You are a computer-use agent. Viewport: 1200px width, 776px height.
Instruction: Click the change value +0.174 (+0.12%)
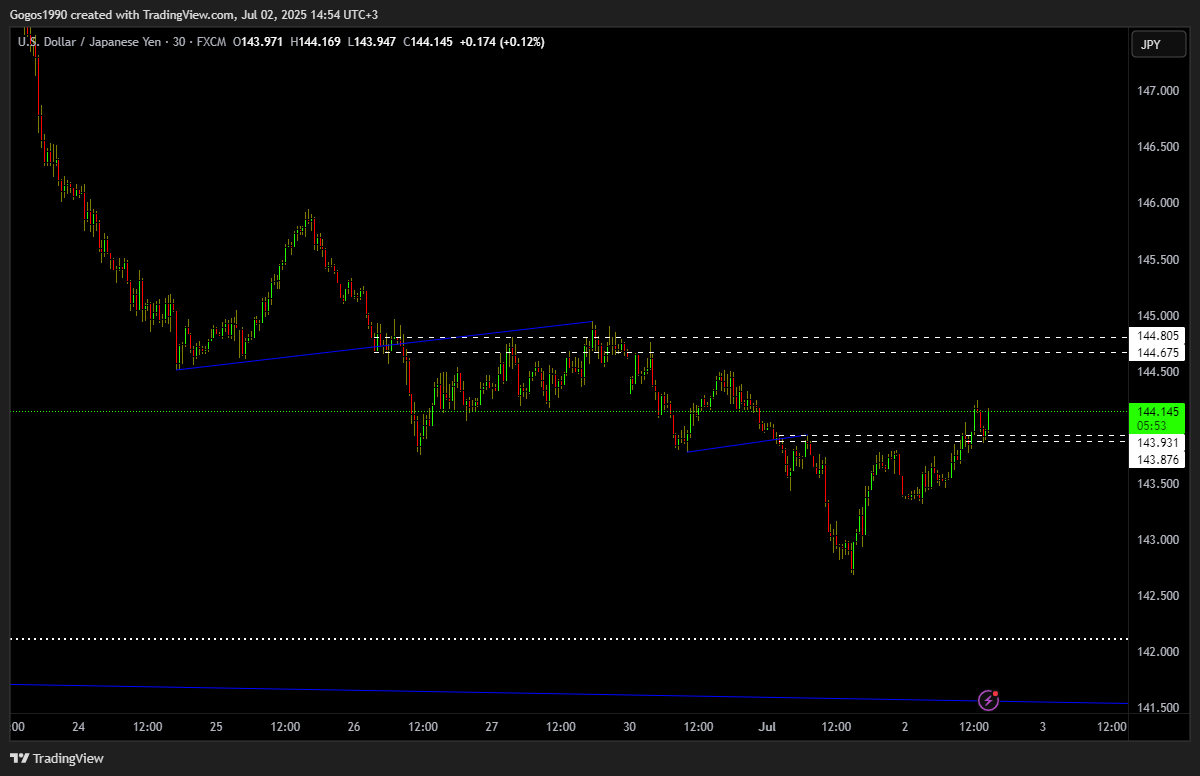click(x=502, y=42)
